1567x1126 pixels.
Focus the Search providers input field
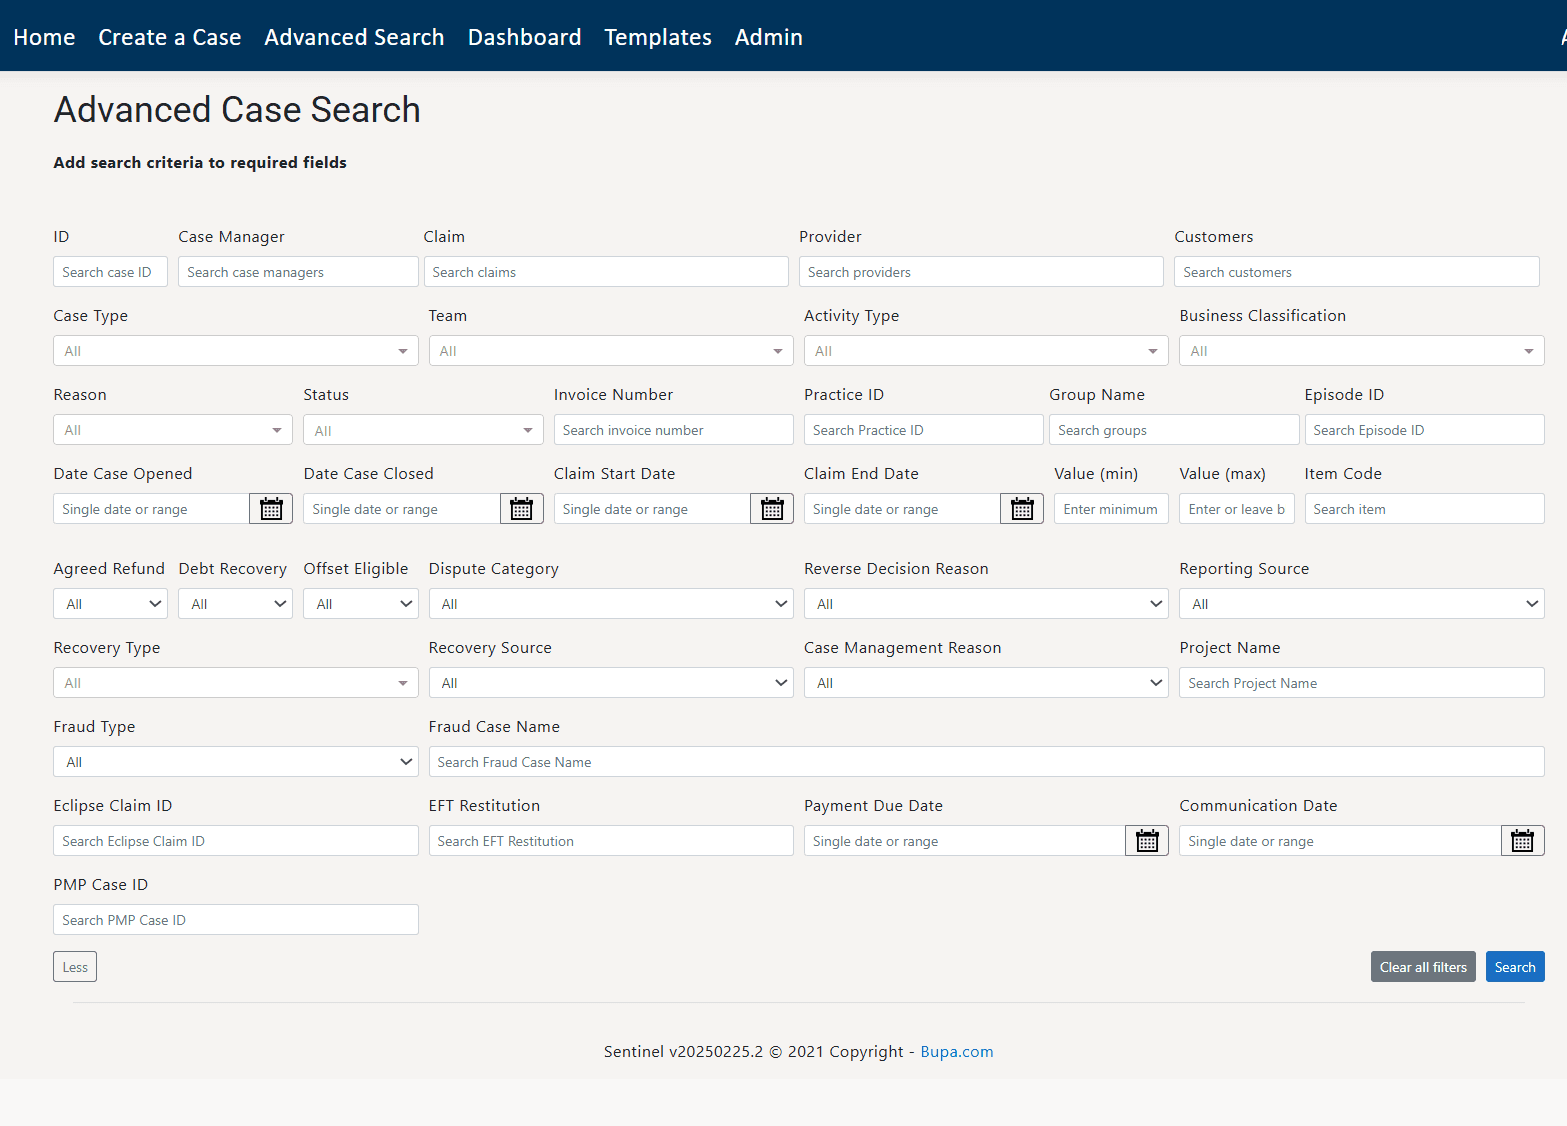point(980,272)
